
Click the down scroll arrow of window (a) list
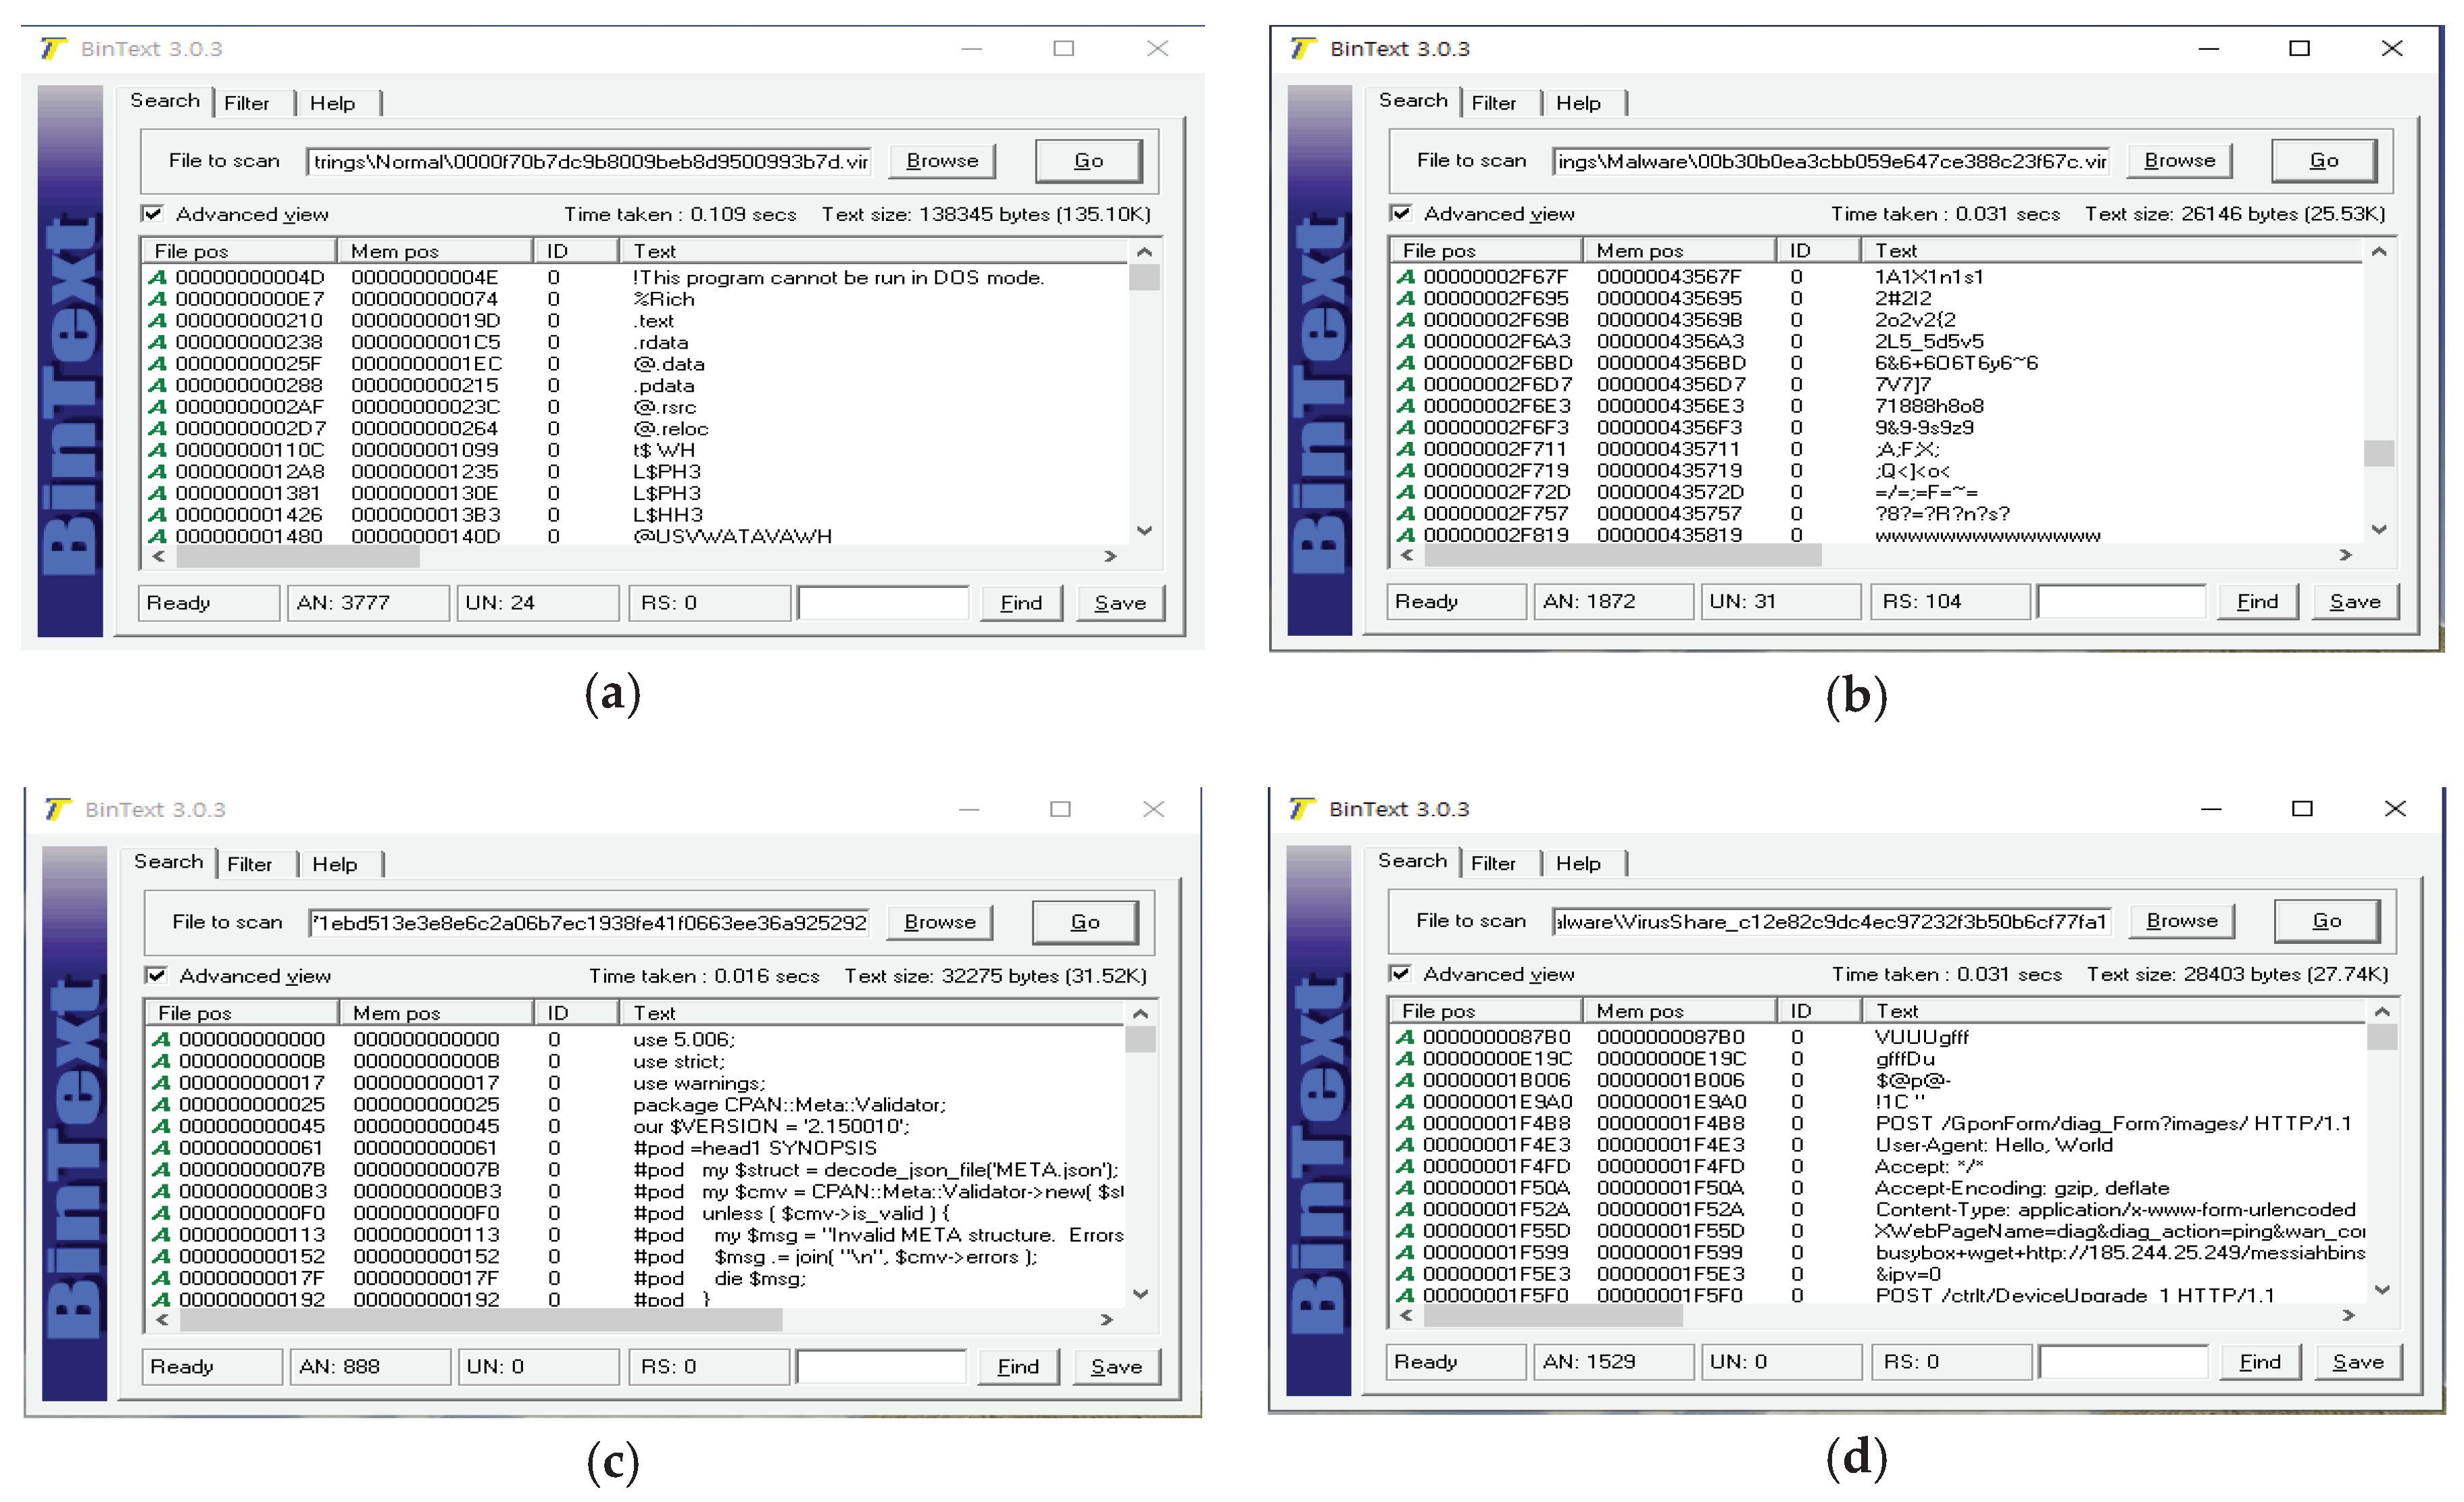pos(1145,531)
